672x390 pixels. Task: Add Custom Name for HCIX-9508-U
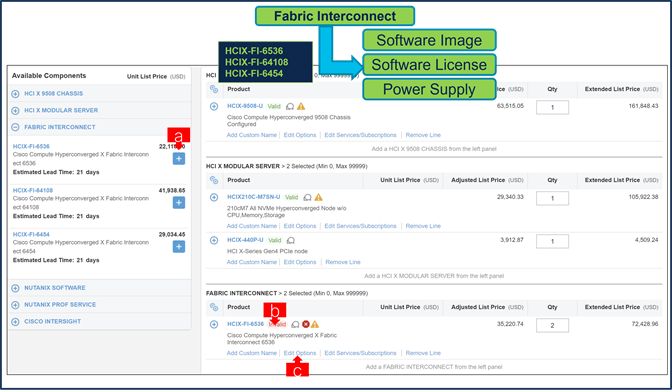[252, 135]
